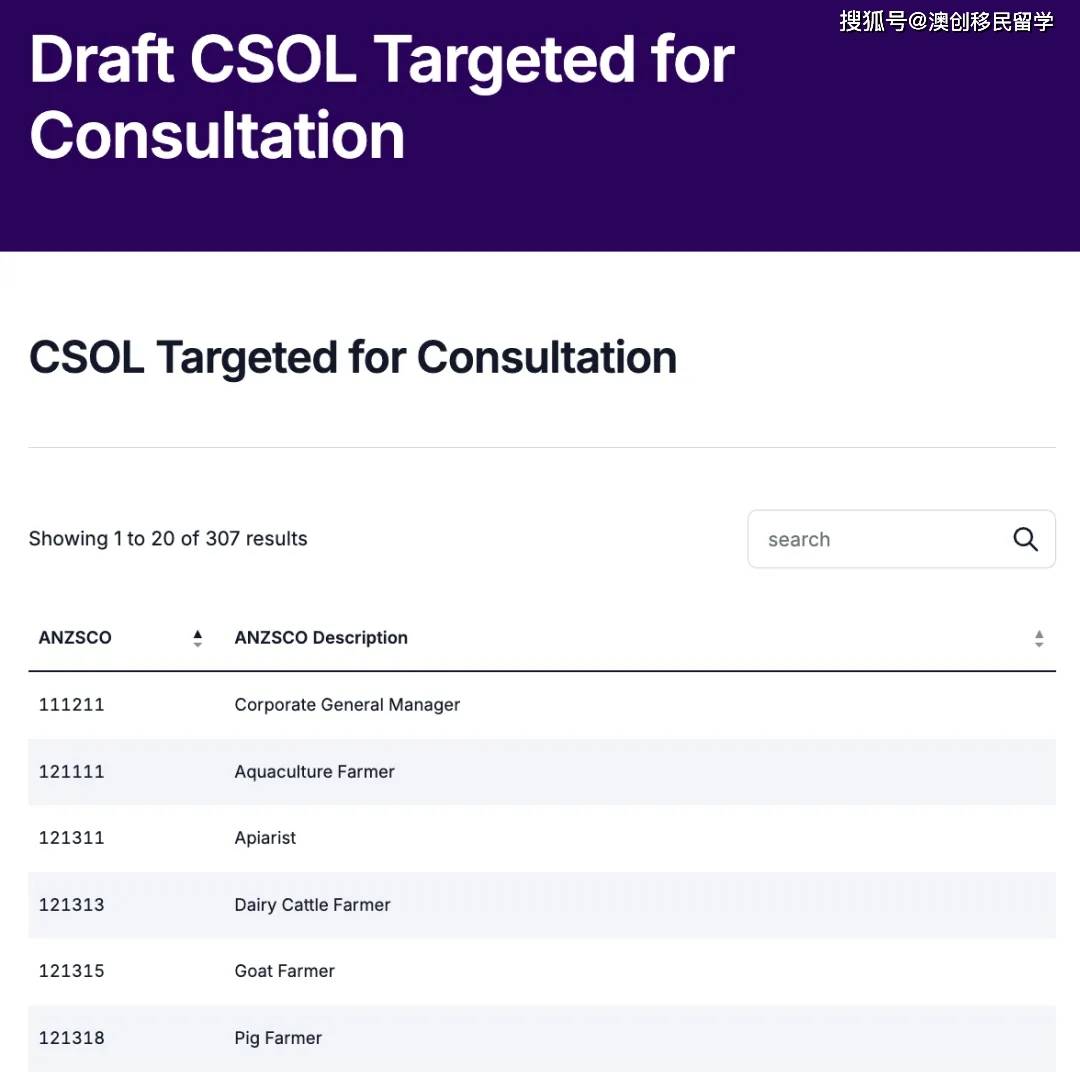1080x1089 pixels.
Task: Click ANZSCO code 111211
Action: point(71,705)
